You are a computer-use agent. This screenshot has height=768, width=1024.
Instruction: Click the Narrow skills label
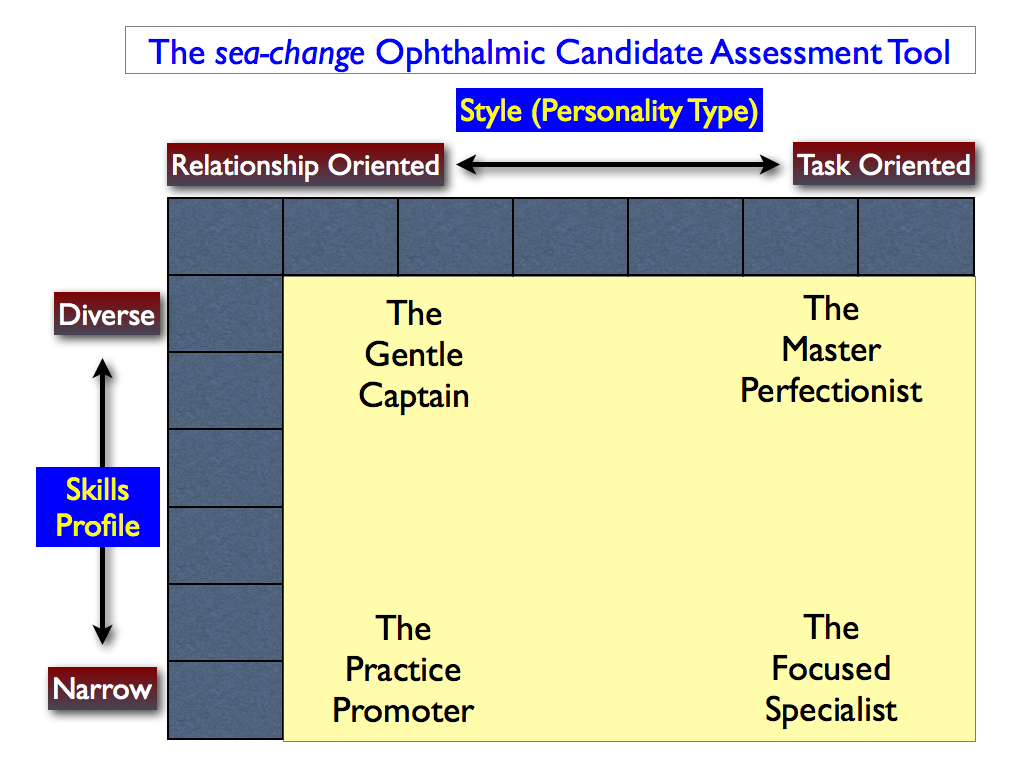[x=103, y=688]
